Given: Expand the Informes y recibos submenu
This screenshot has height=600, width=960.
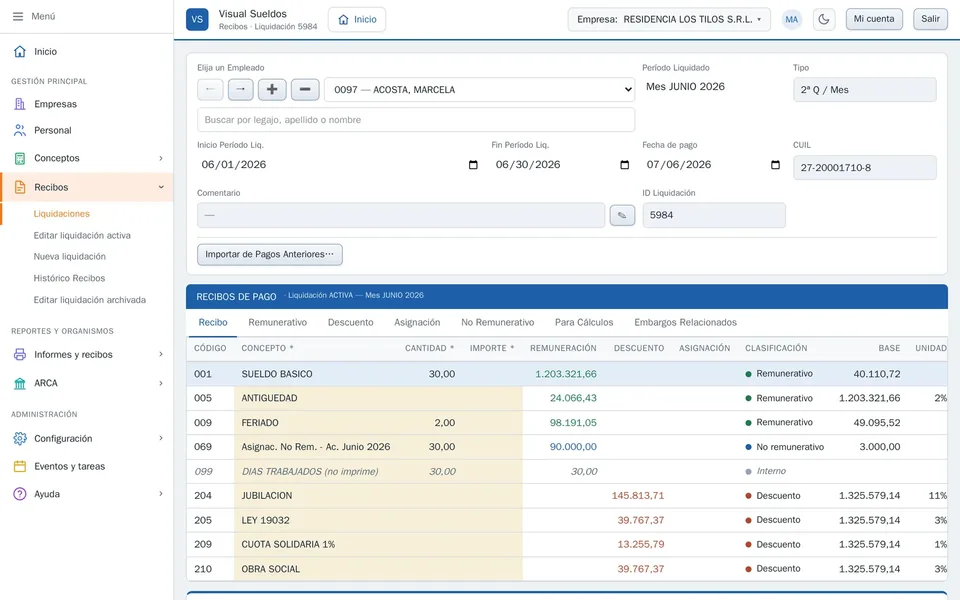Looking at the screenshot, I should pos(161,354).
